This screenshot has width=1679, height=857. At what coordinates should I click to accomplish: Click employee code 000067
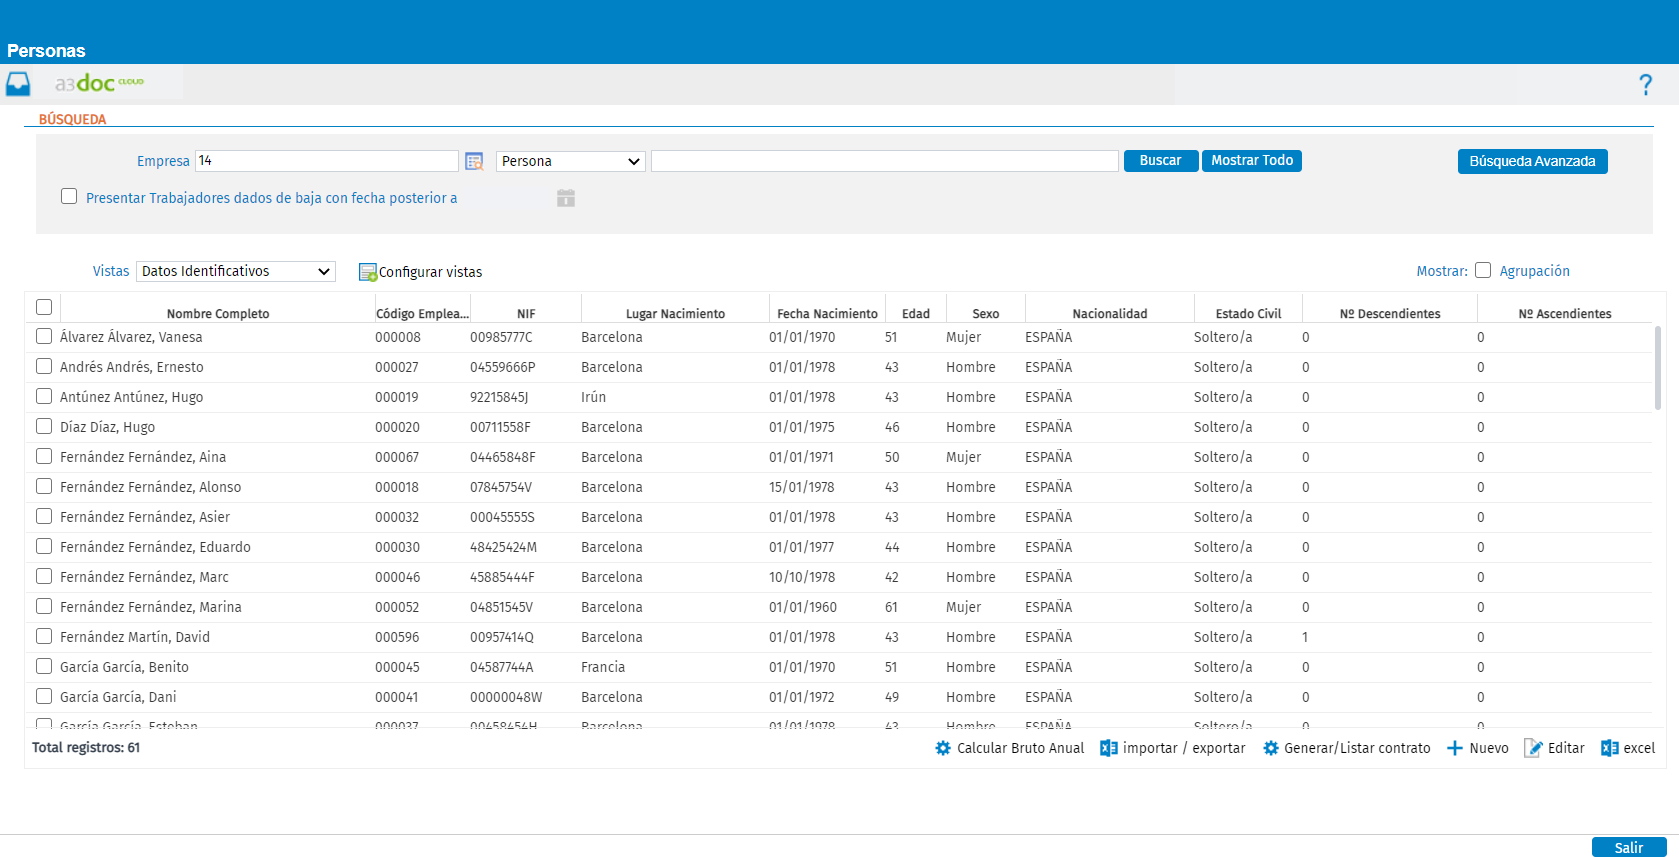pos(397,457)
